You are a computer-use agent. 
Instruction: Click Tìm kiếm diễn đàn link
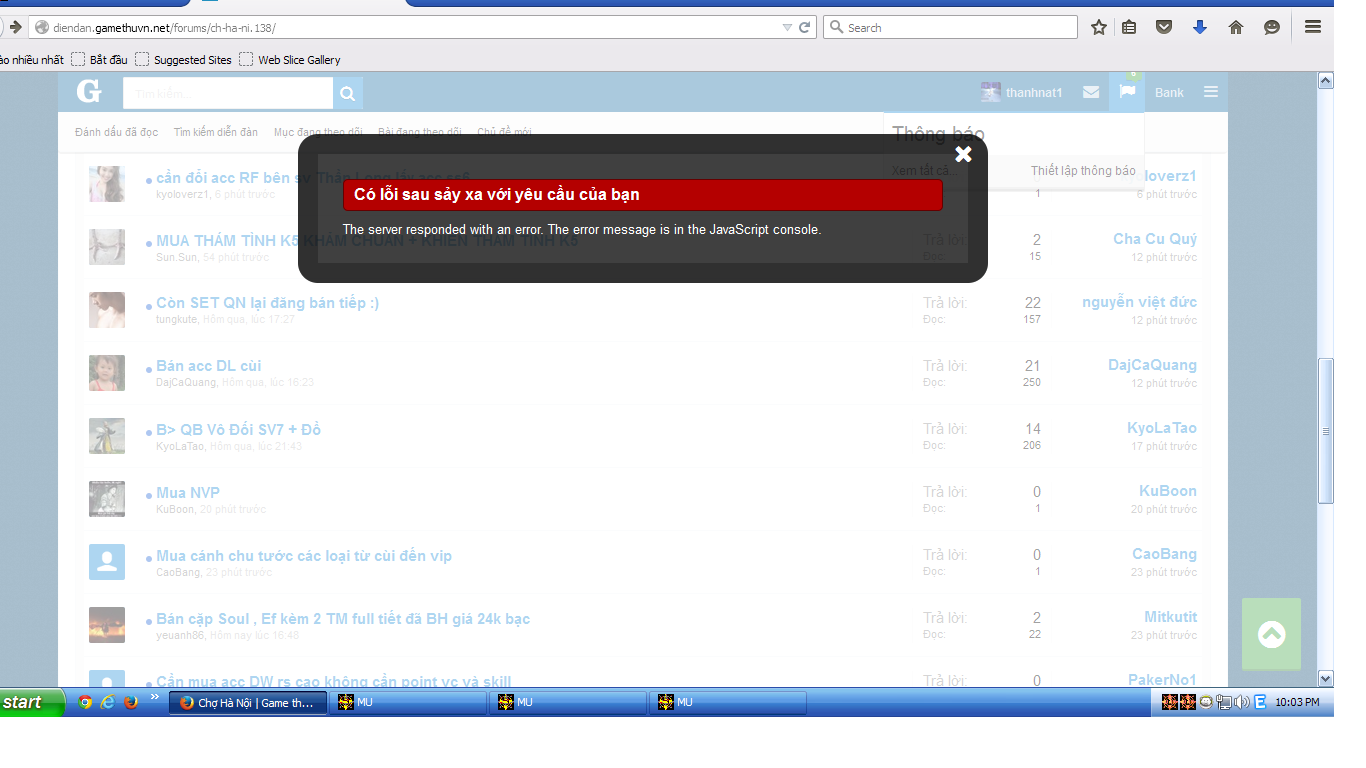pos(215,132)
